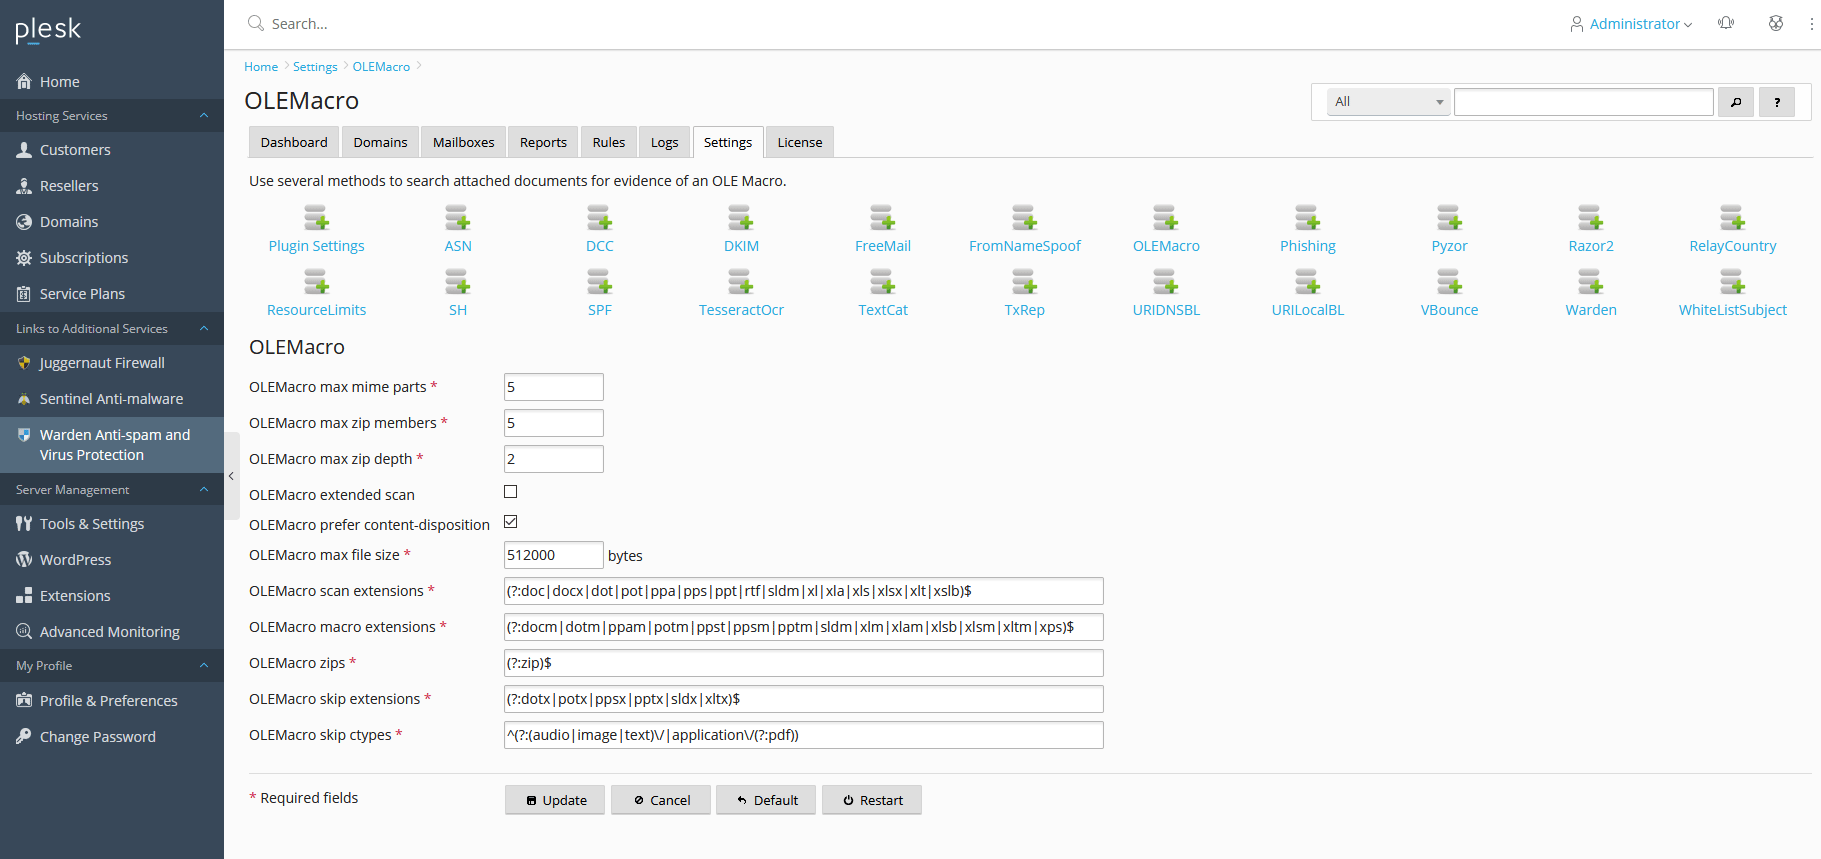Expand the Administrator account menu
The image size is (1821, 859).
tap(1631, 24)
